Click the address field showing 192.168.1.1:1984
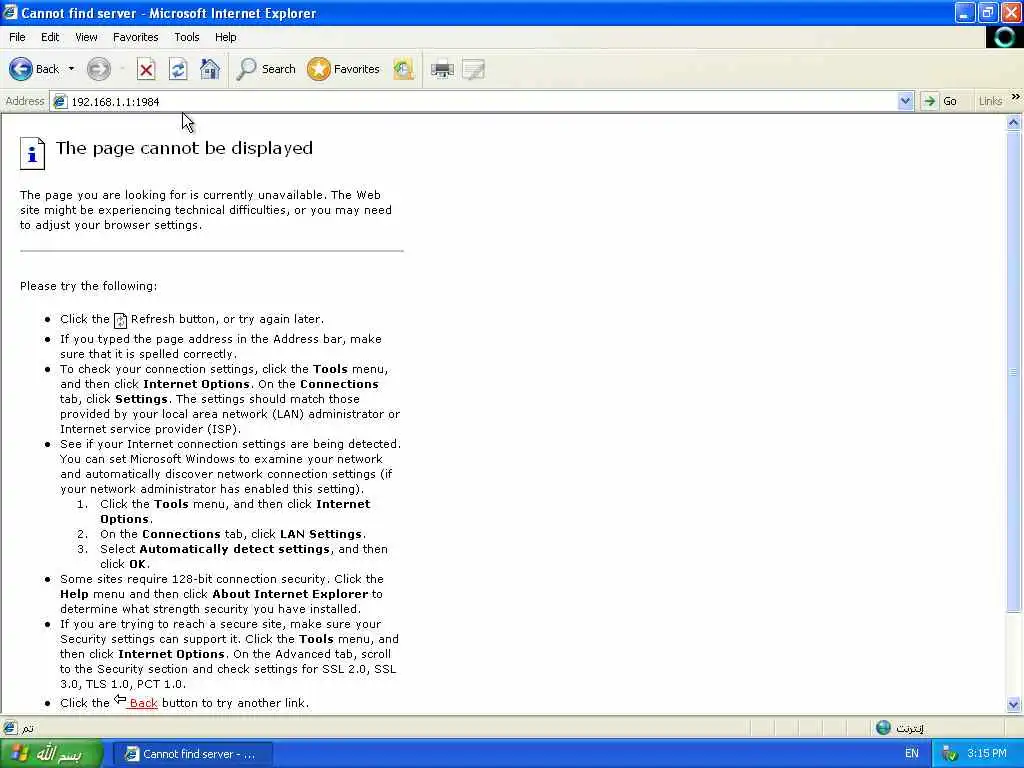The height and width of the screenshot is (768, 1024). tap(482, 102)
